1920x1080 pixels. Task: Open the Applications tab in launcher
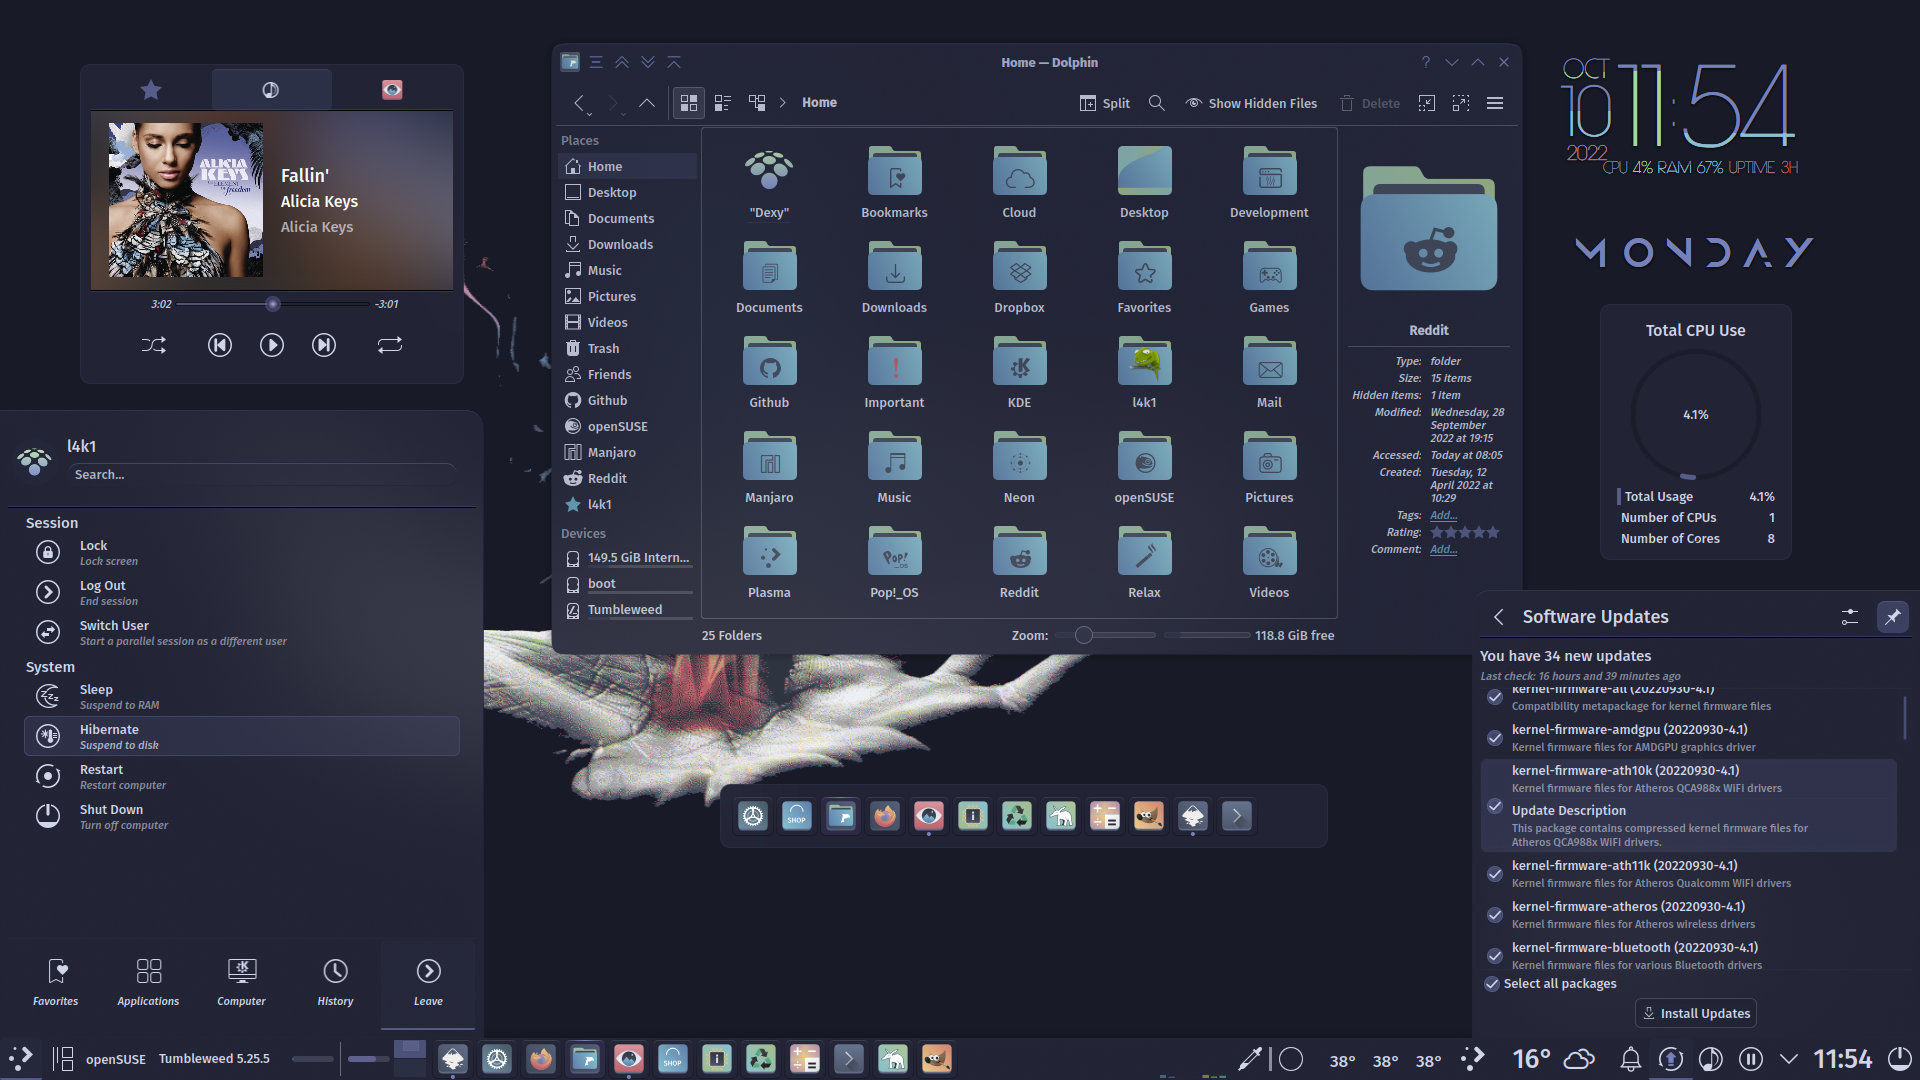(148, 982)
